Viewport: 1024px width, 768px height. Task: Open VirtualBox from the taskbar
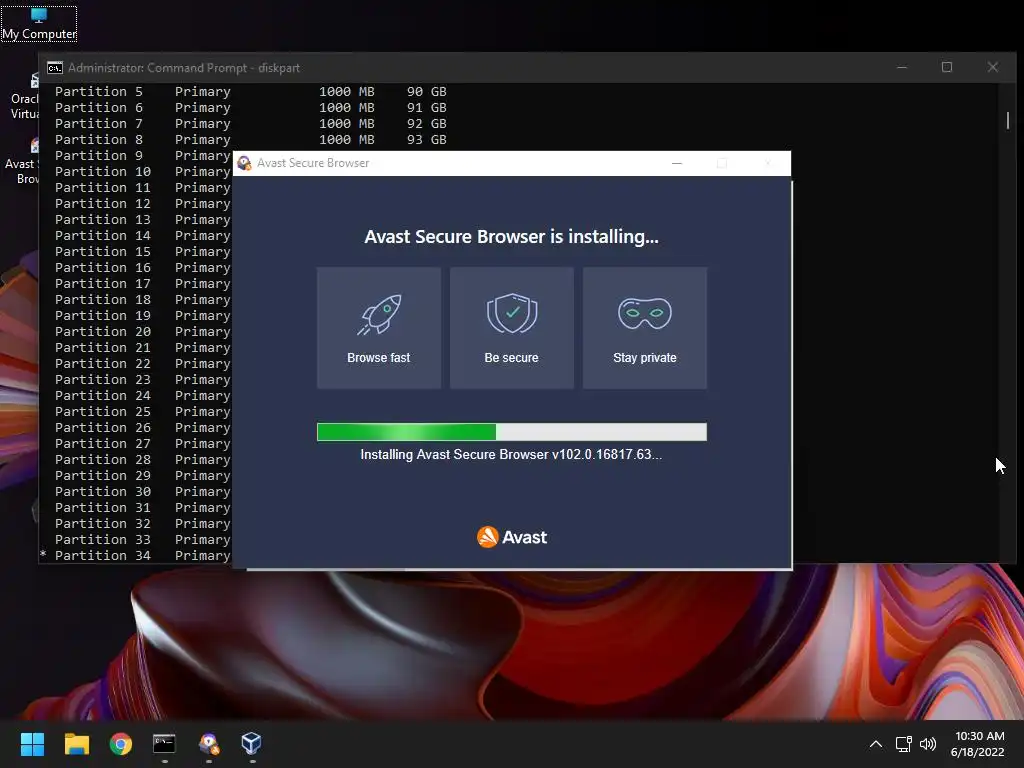tap(251, 744)
